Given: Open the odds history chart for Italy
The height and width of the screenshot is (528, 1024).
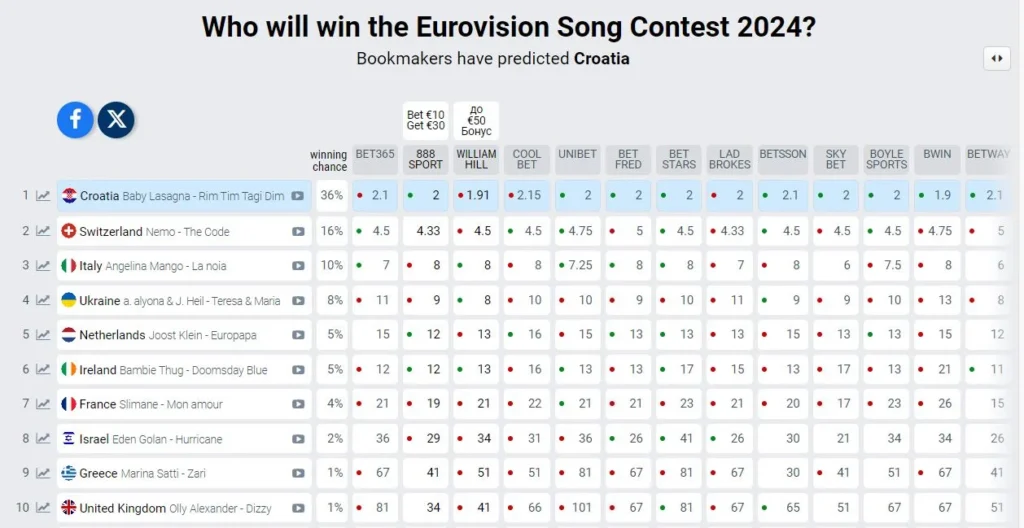Looking at the screenshot, I should [x=44, y=266].
